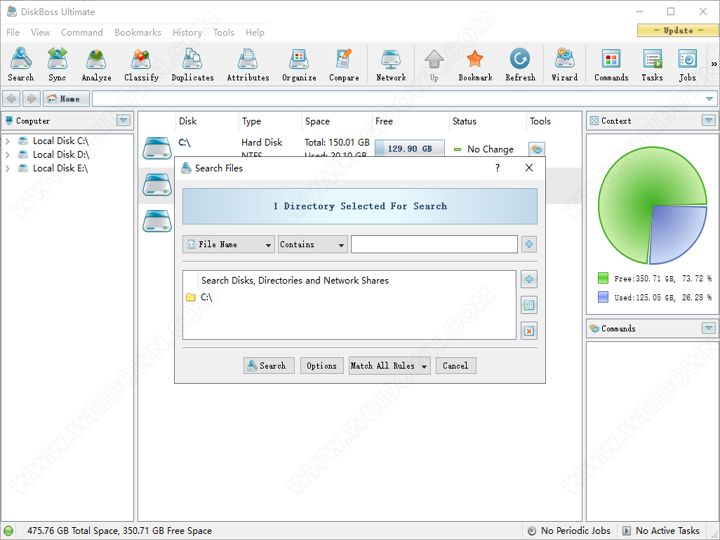Open the Analyze disk tool
This screenshot has width=720, height=540.
coord(96,65)
